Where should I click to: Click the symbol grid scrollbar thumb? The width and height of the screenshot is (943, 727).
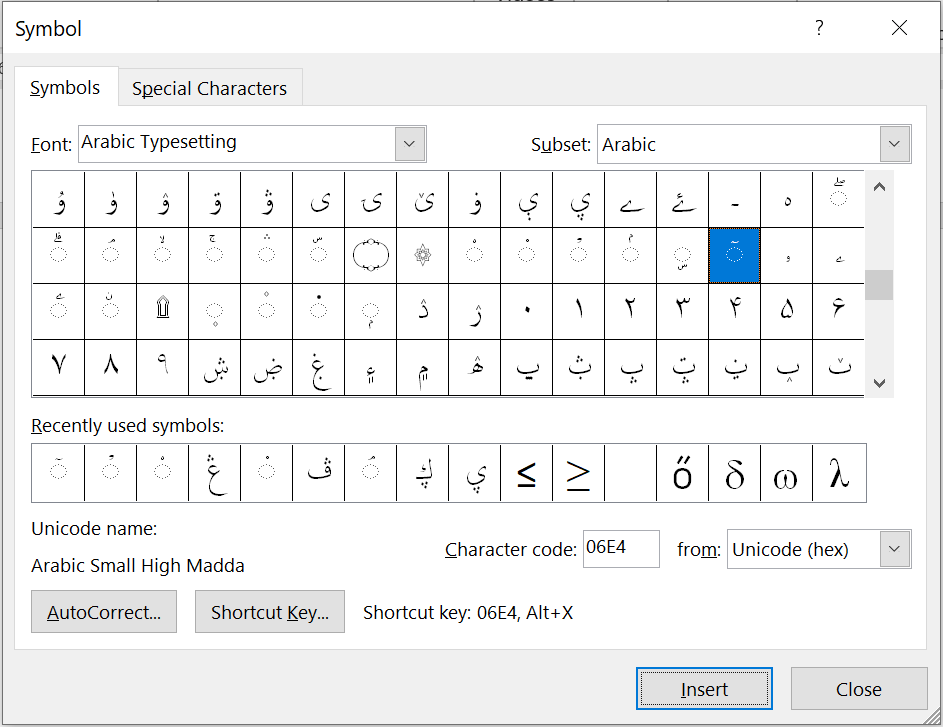(x=879, y=285)
